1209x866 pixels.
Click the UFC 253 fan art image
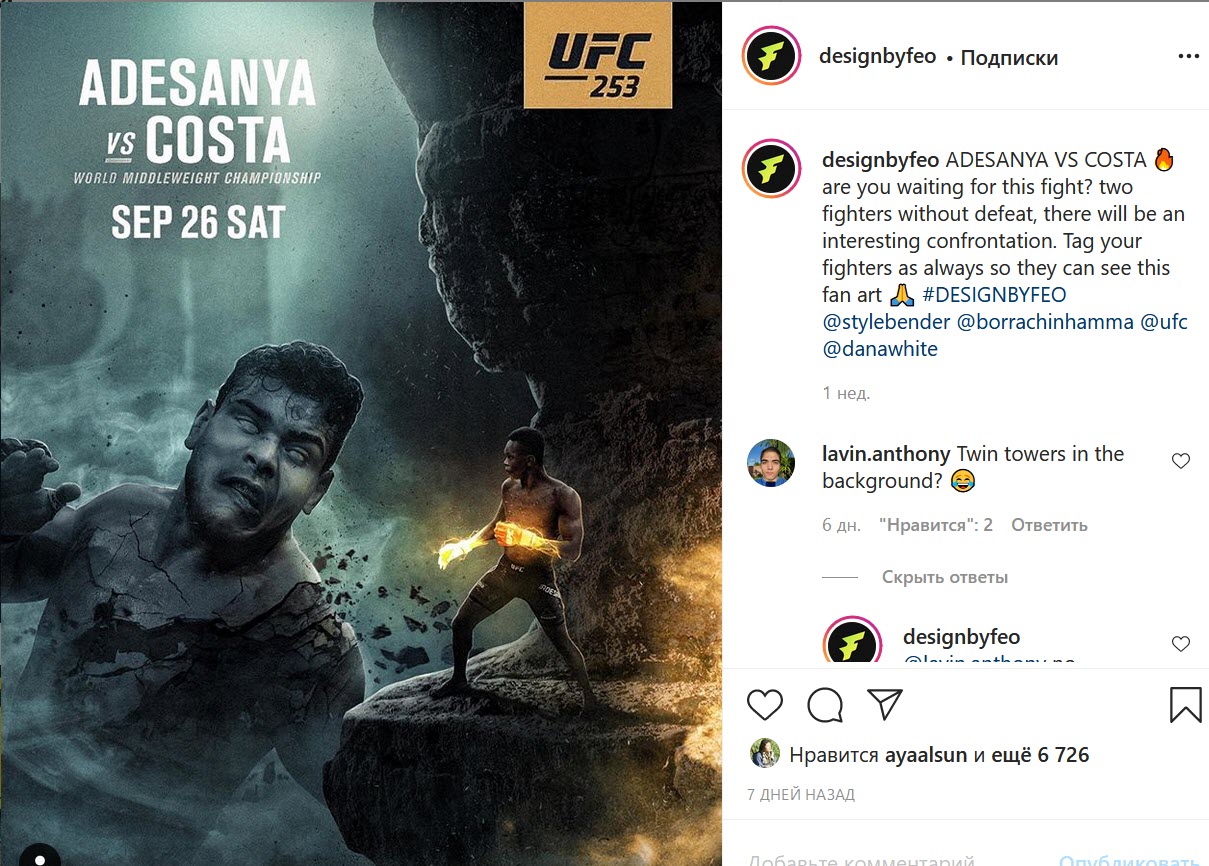click(x=360, y=433)
